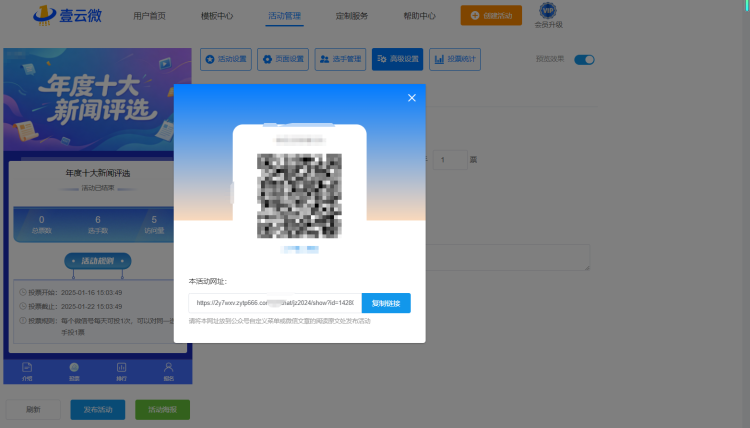Open 选手管理 tab

click(x=341, y=59)
